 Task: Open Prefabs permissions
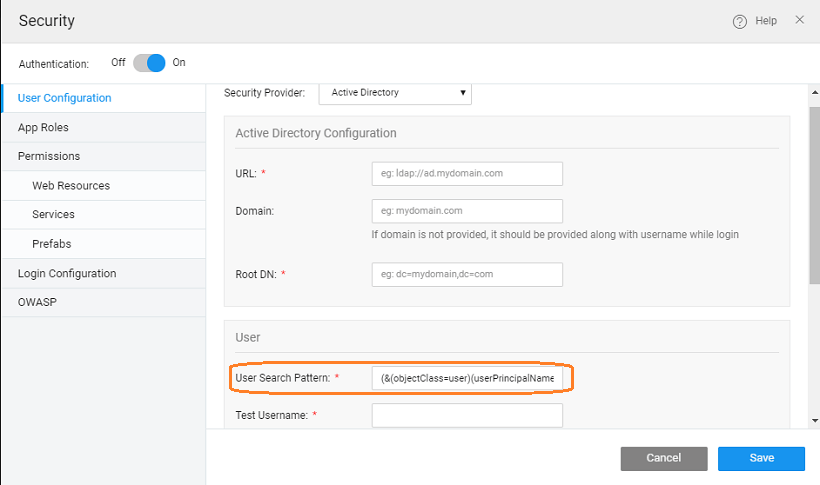tap(51, 243)
